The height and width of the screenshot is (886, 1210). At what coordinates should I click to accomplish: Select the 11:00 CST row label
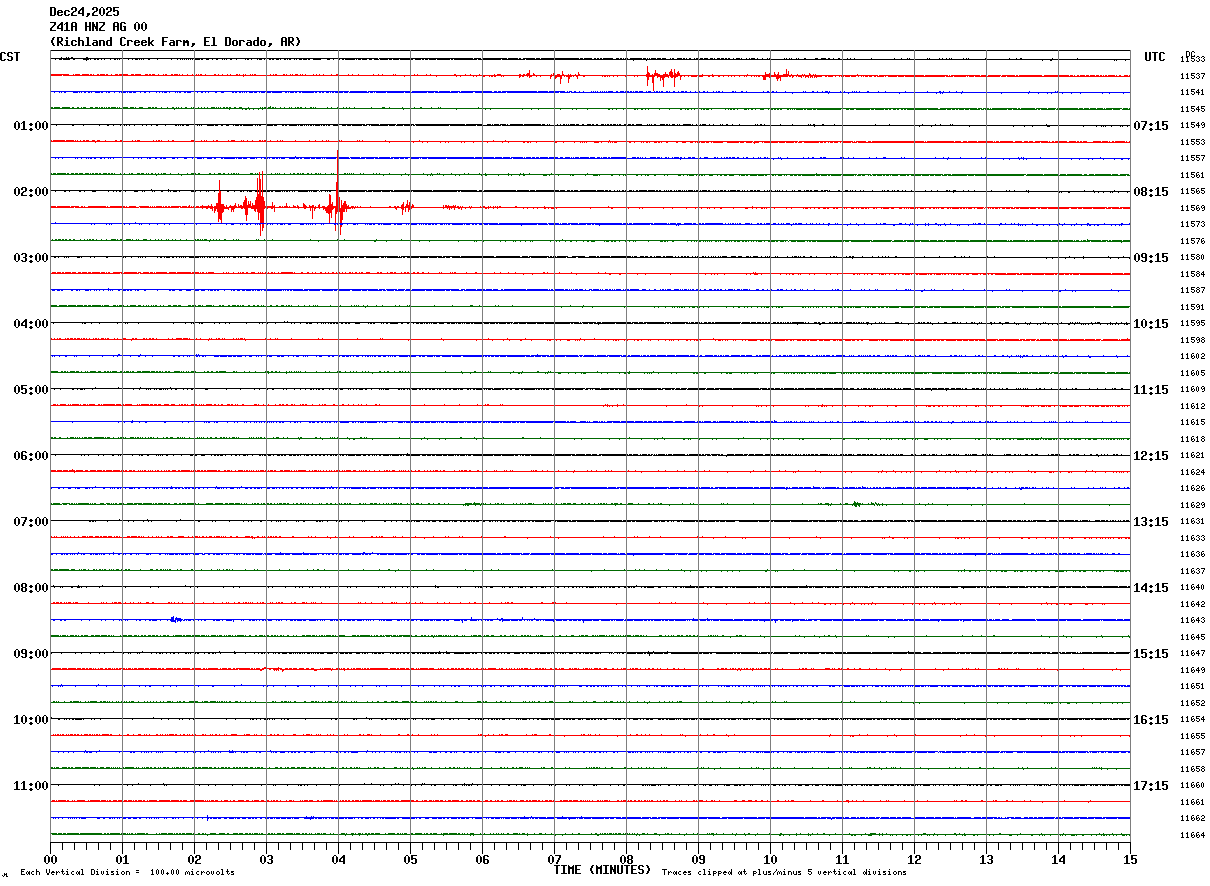[x=31, y=786]
